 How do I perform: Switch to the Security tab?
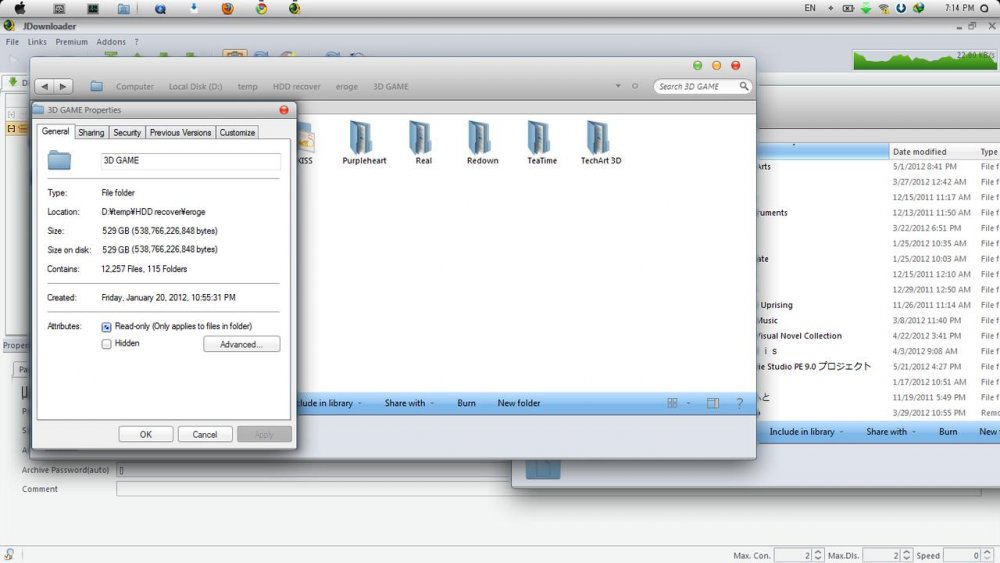tap(127, 132)
